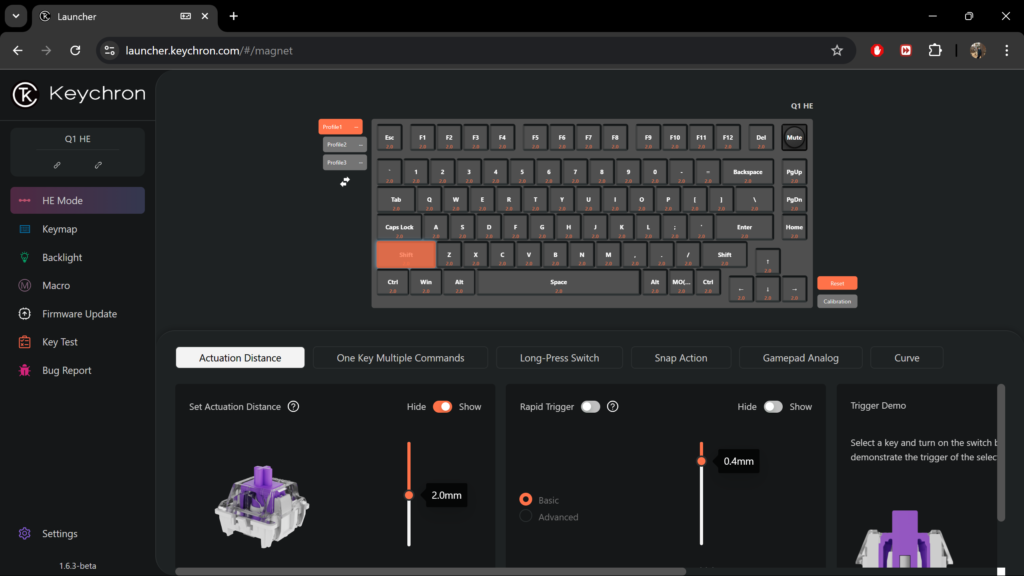This screenshot has width=1024, height=576.
Task: Open the Keymap section icon
Action: (25, 229)
